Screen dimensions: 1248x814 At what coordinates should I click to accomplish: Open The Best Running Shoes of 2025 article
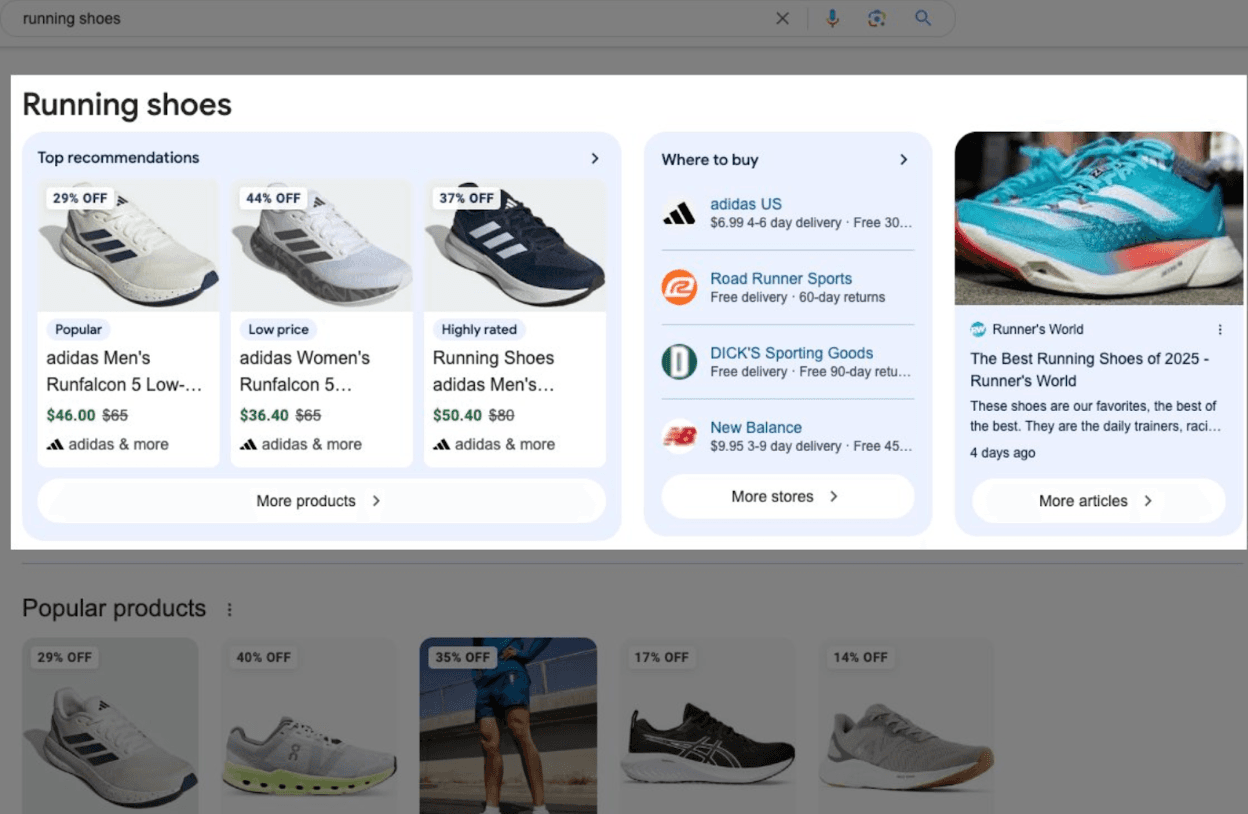pos(1090,369)
